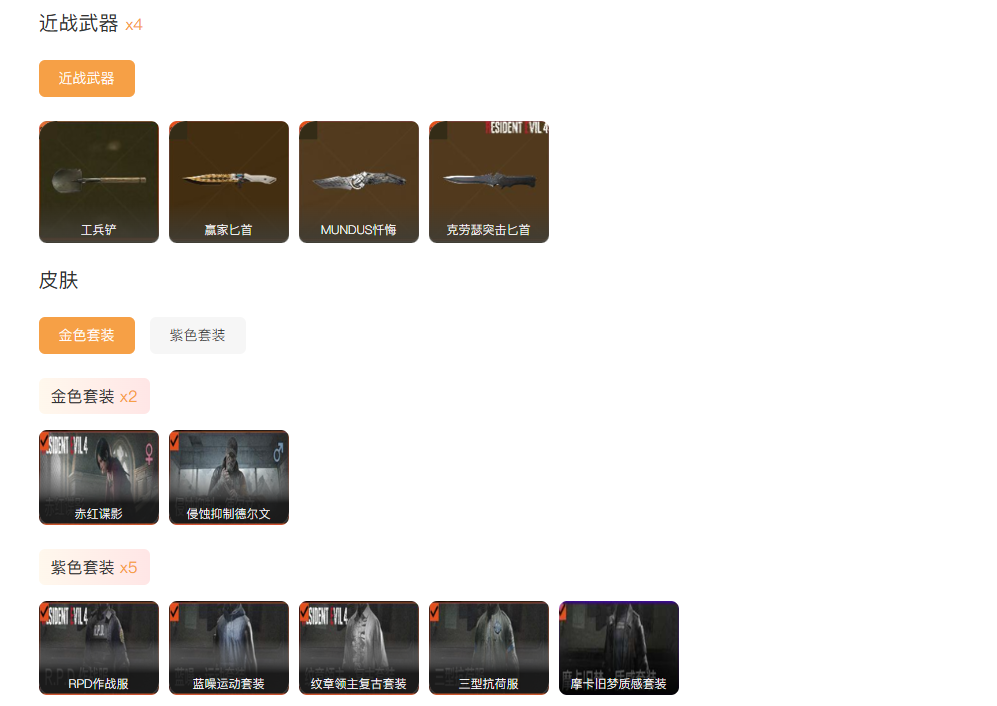
Task: Switch to the 紫色套装 tab
Action: [x=198, y=335]
